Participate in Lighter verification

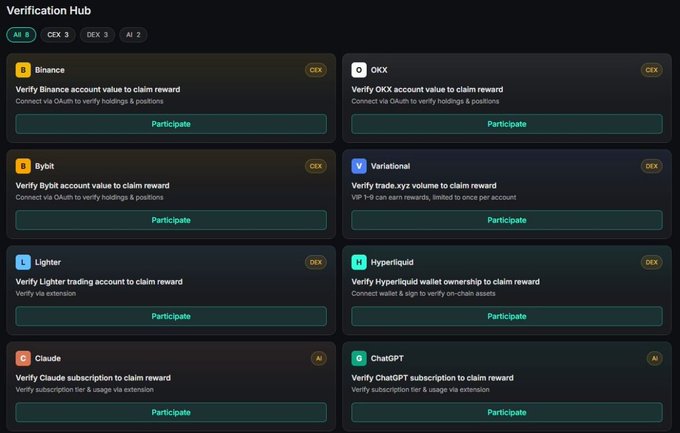coord(171,316)
